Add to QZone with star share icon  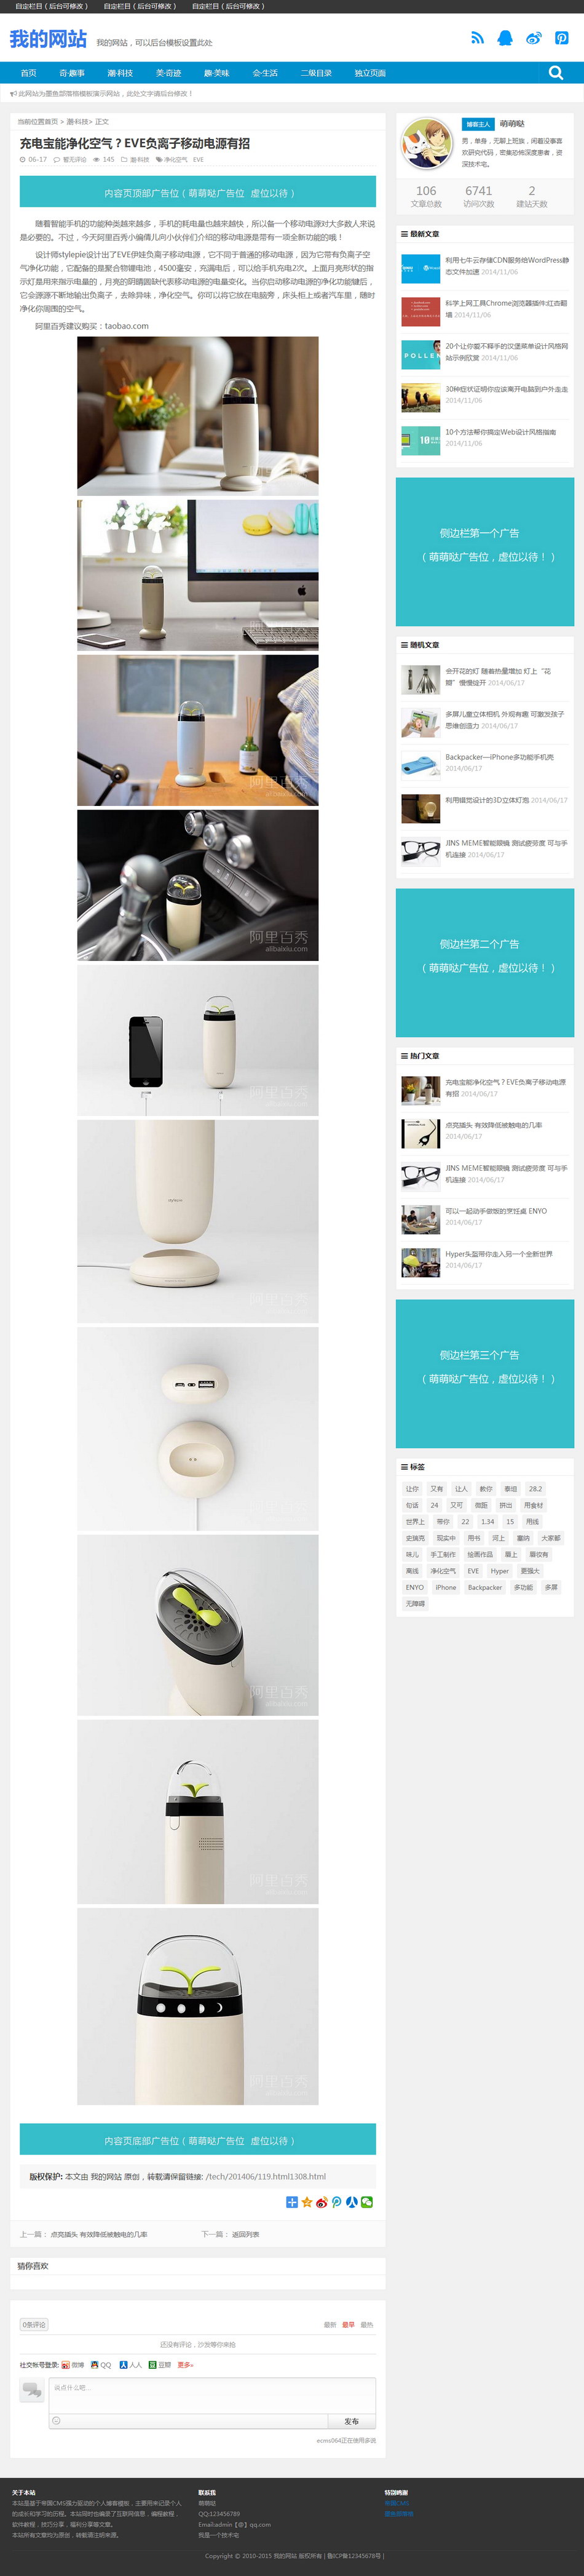(x=307, y=2202)
